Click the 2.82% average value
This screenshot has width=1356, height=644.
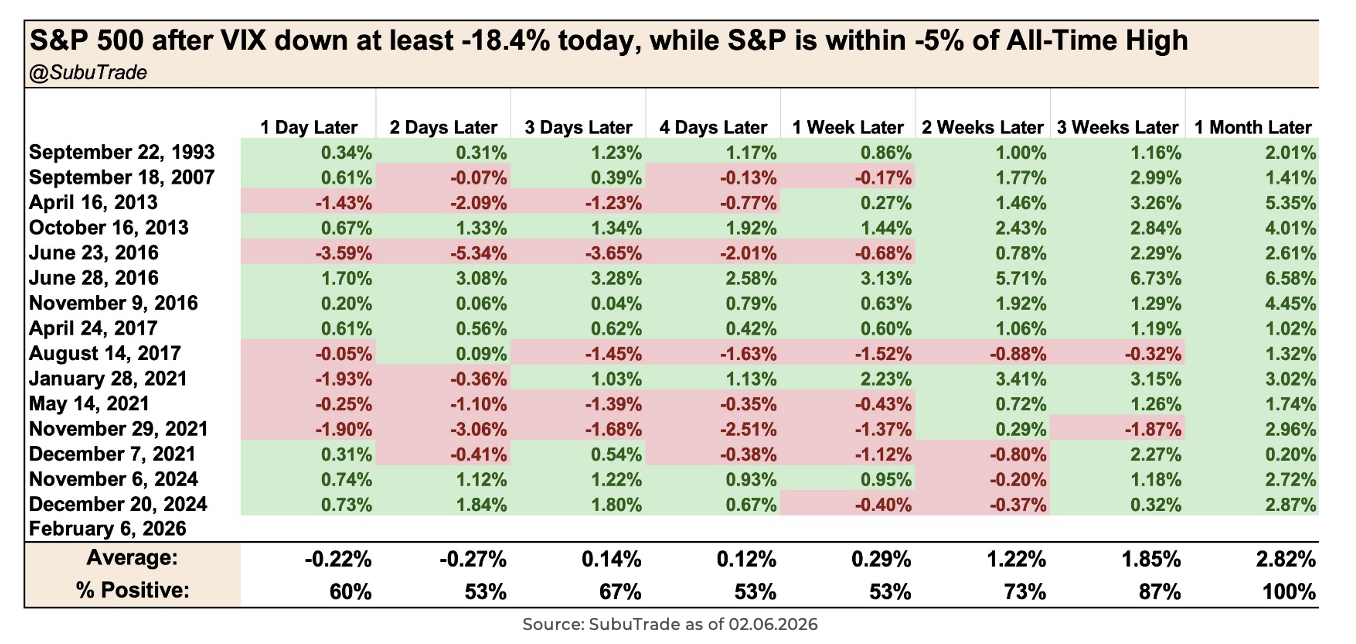(1289, 557)
